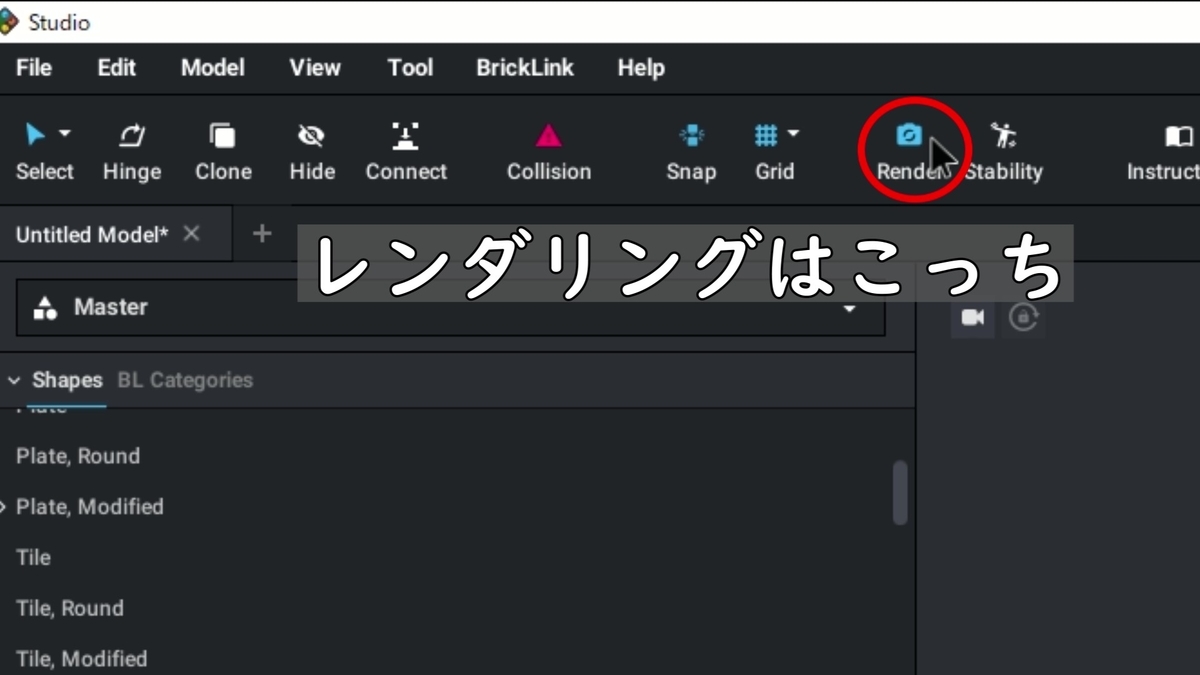The width and height of the screenshot is (1200, 675).
Task: Open the Tool menu
Action: pyautogui.click(x=410, y=68)
